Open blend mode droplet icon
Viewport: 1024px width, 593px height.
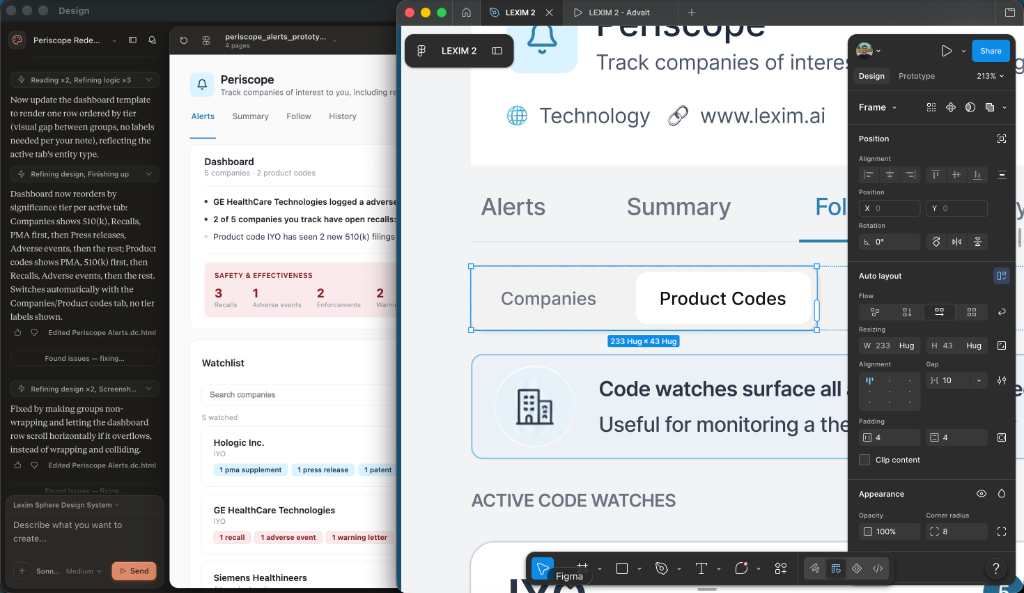click(x=1001, y=494)
